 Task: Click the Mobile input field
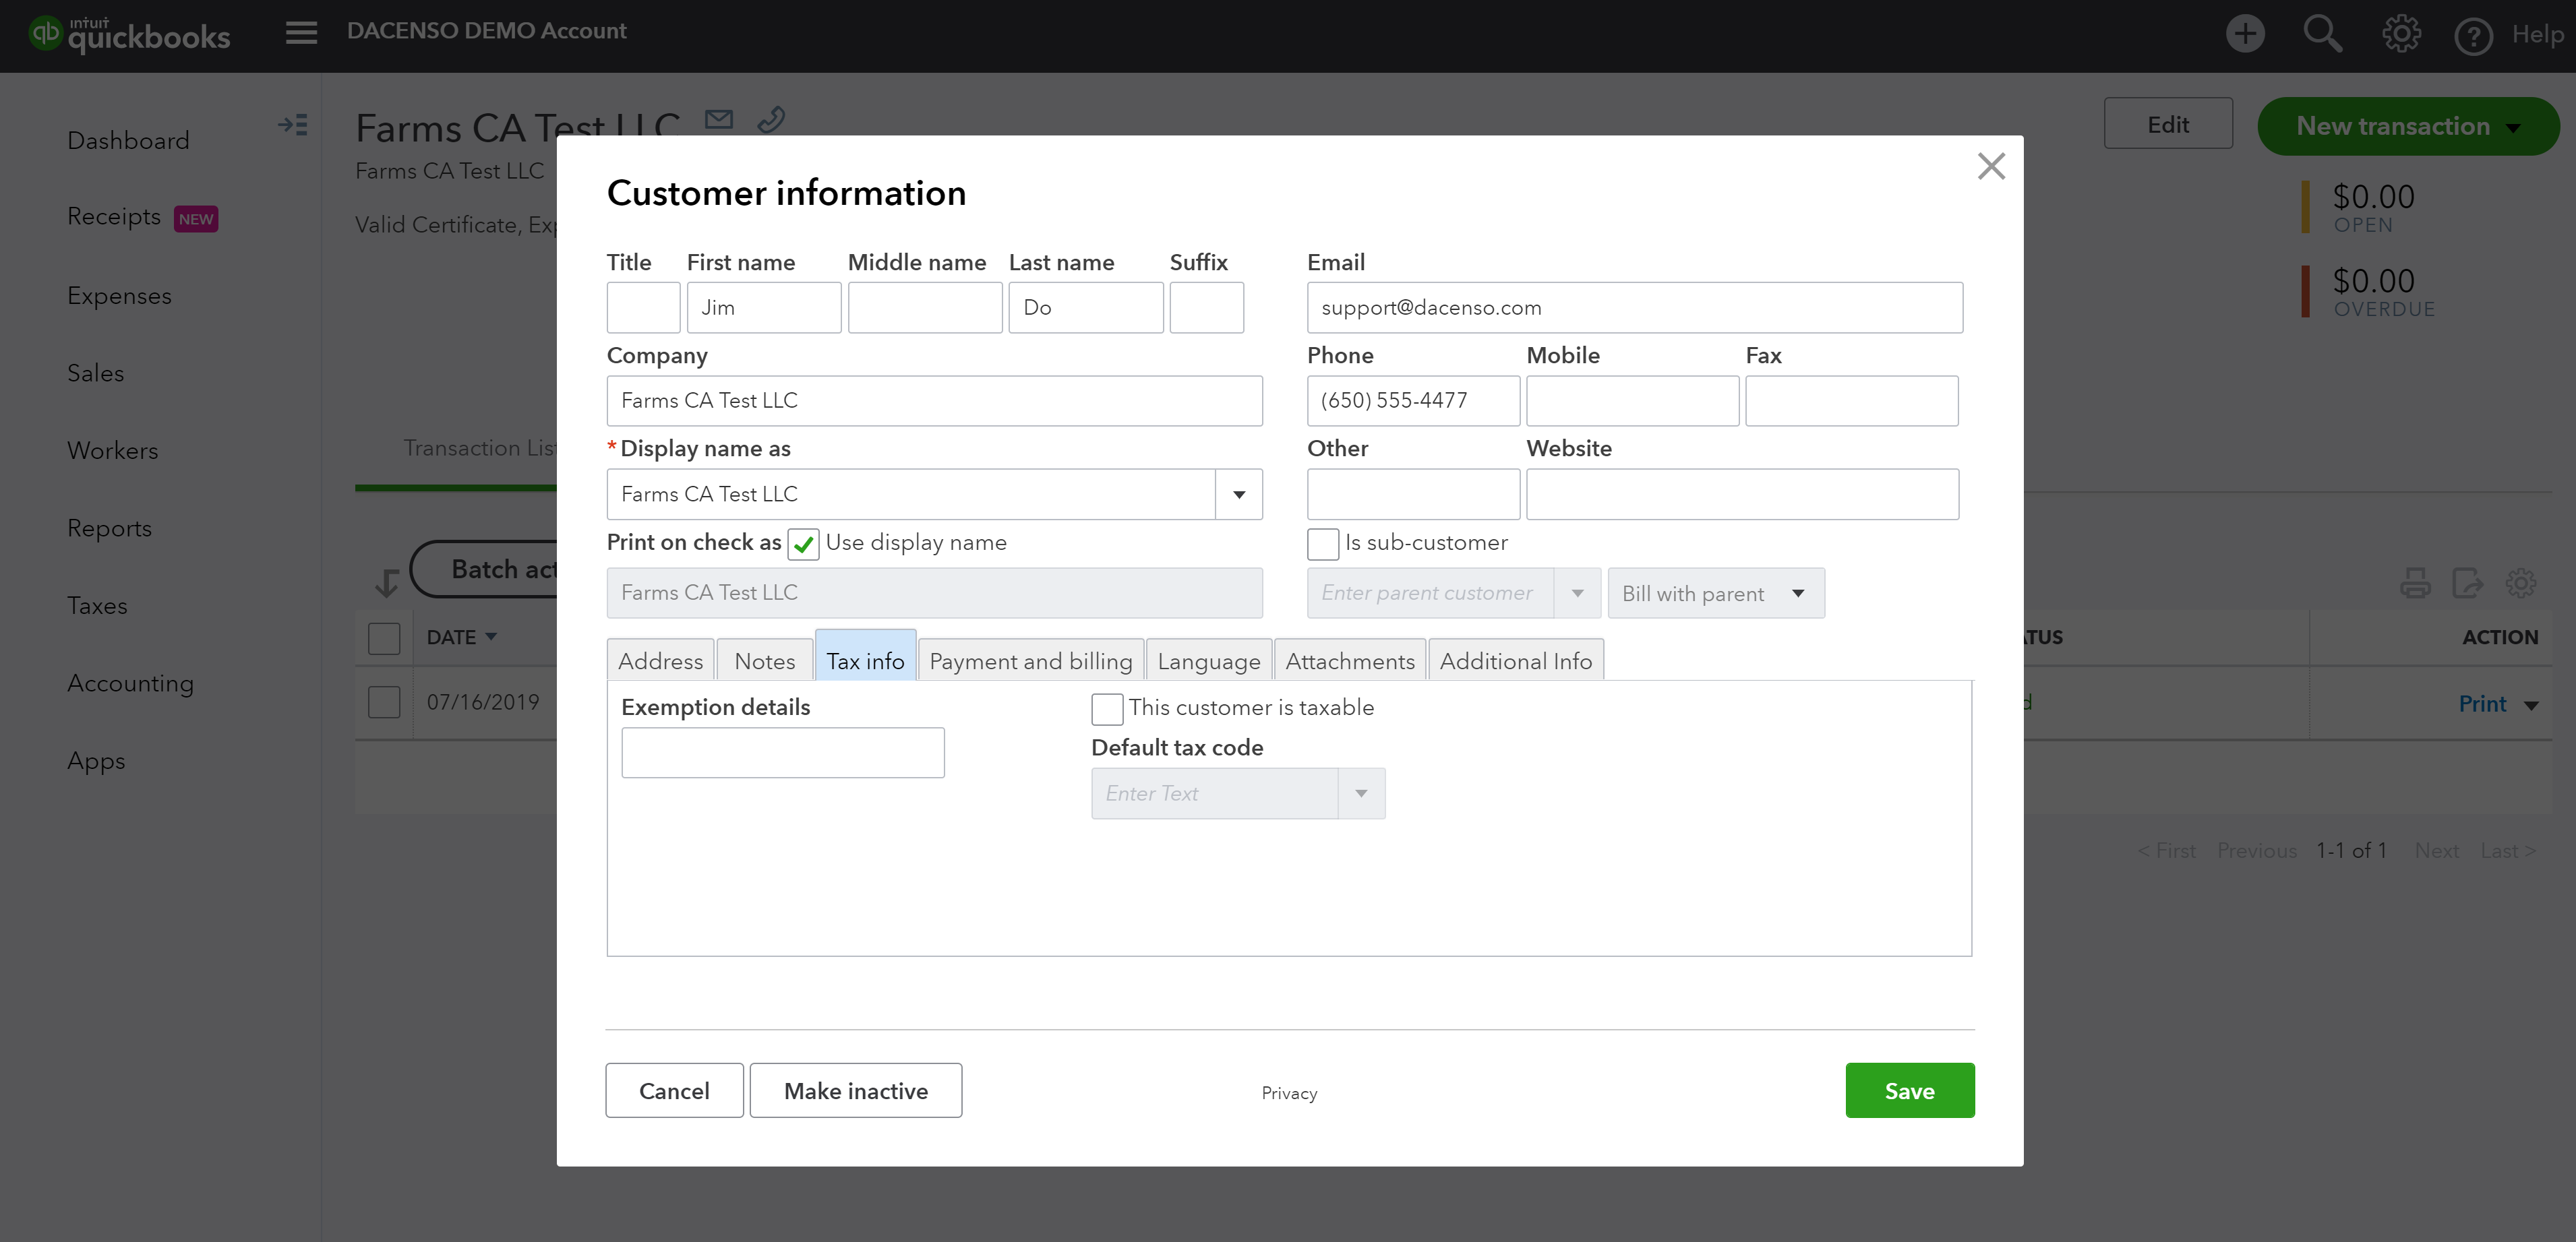1632,400
